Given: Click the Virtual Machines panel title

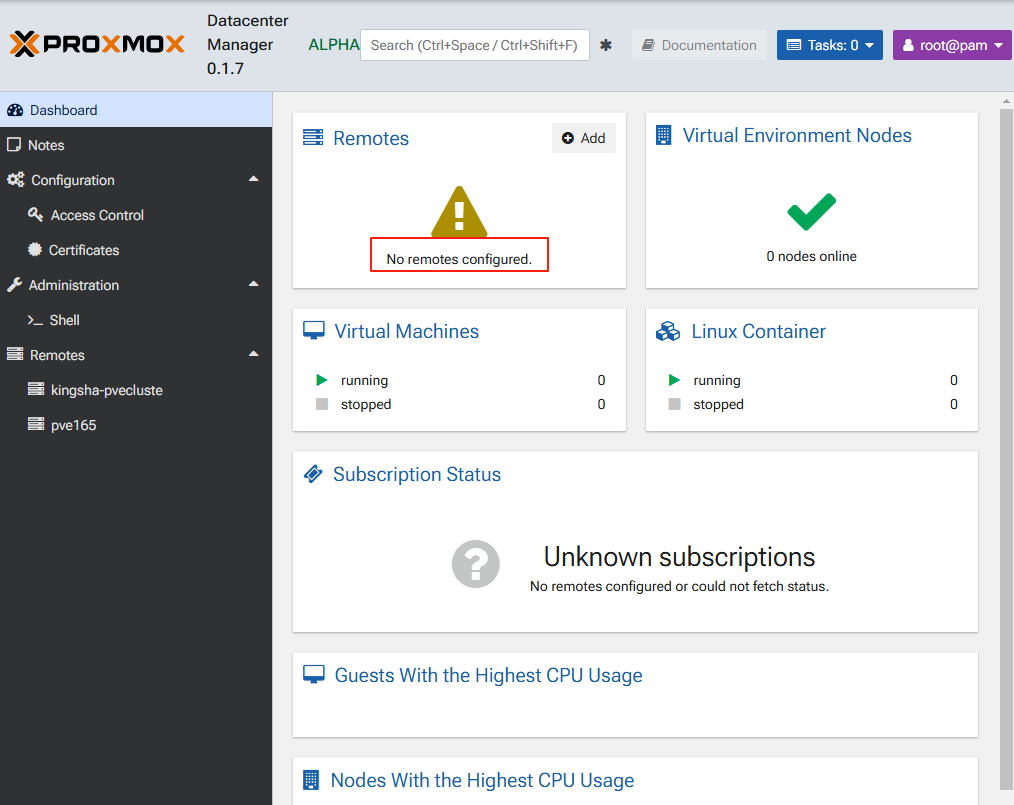Looking at the screenshot, I should [x=406, y=331].
